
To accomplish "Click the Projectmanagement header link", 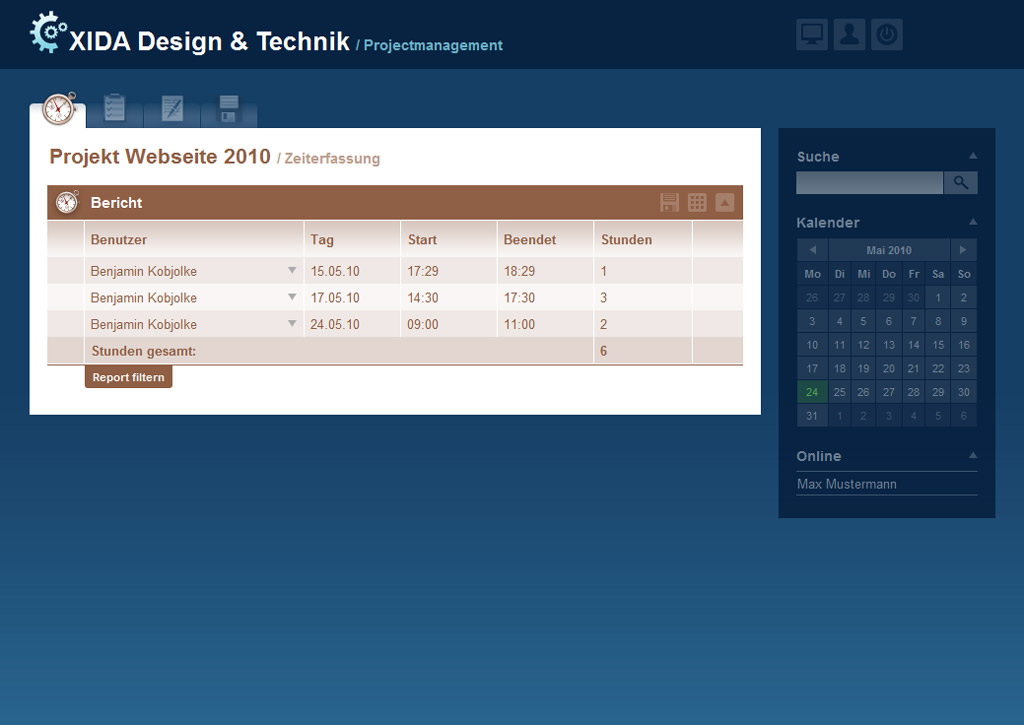I will pyautogui.click(x=433, y=45).
